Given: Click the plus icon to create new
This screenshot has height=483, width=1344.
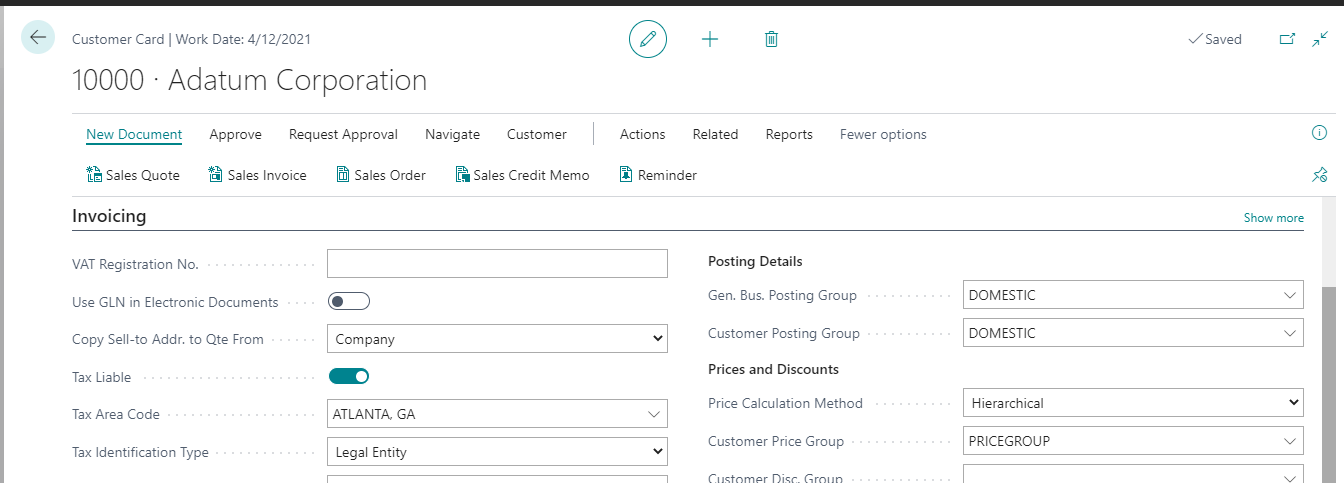Looking at the screenshot, I should click(710, 39).
